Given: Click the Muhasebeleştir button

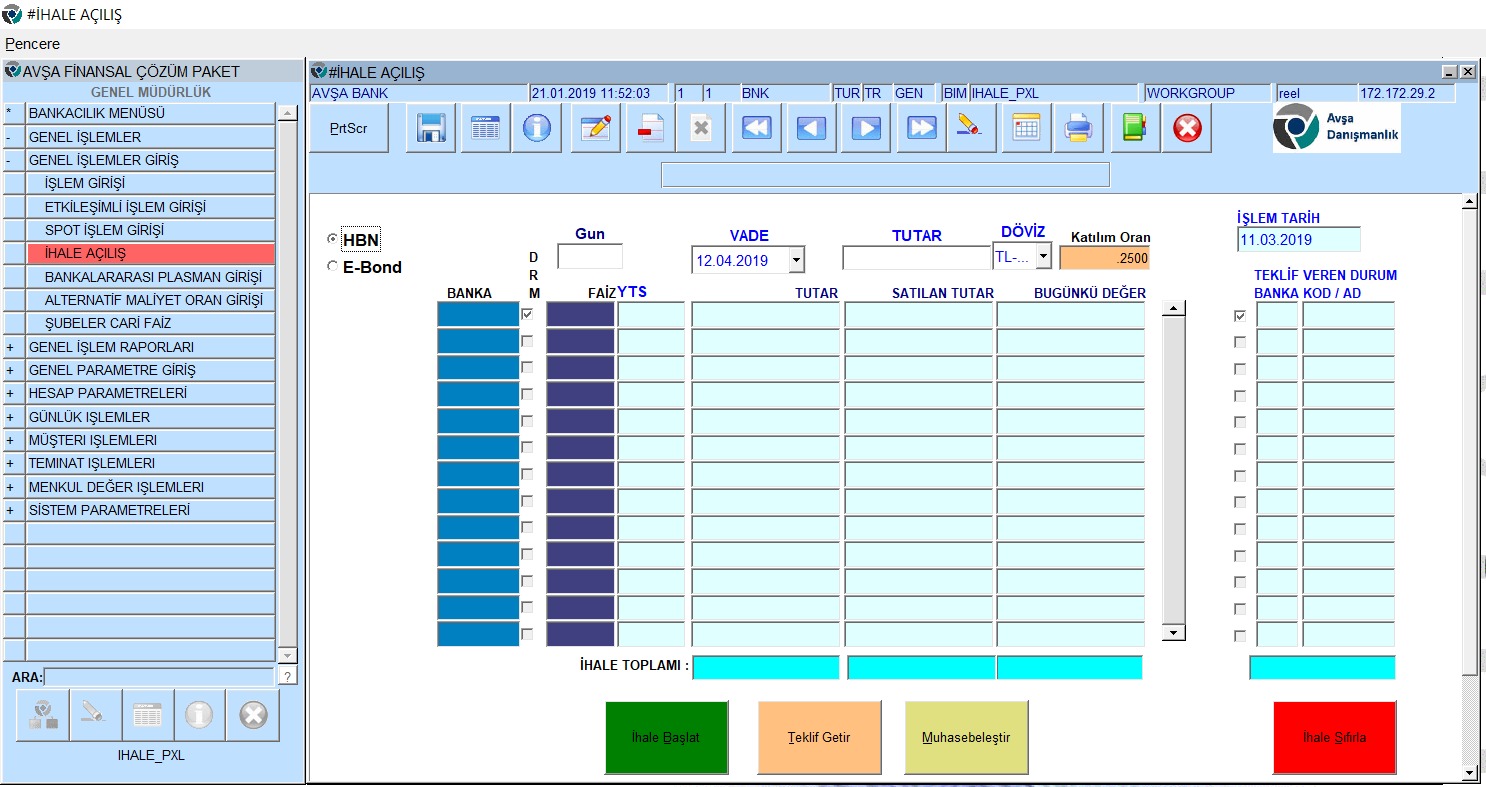Looking at the screenshot, I should tap(966, 737).
